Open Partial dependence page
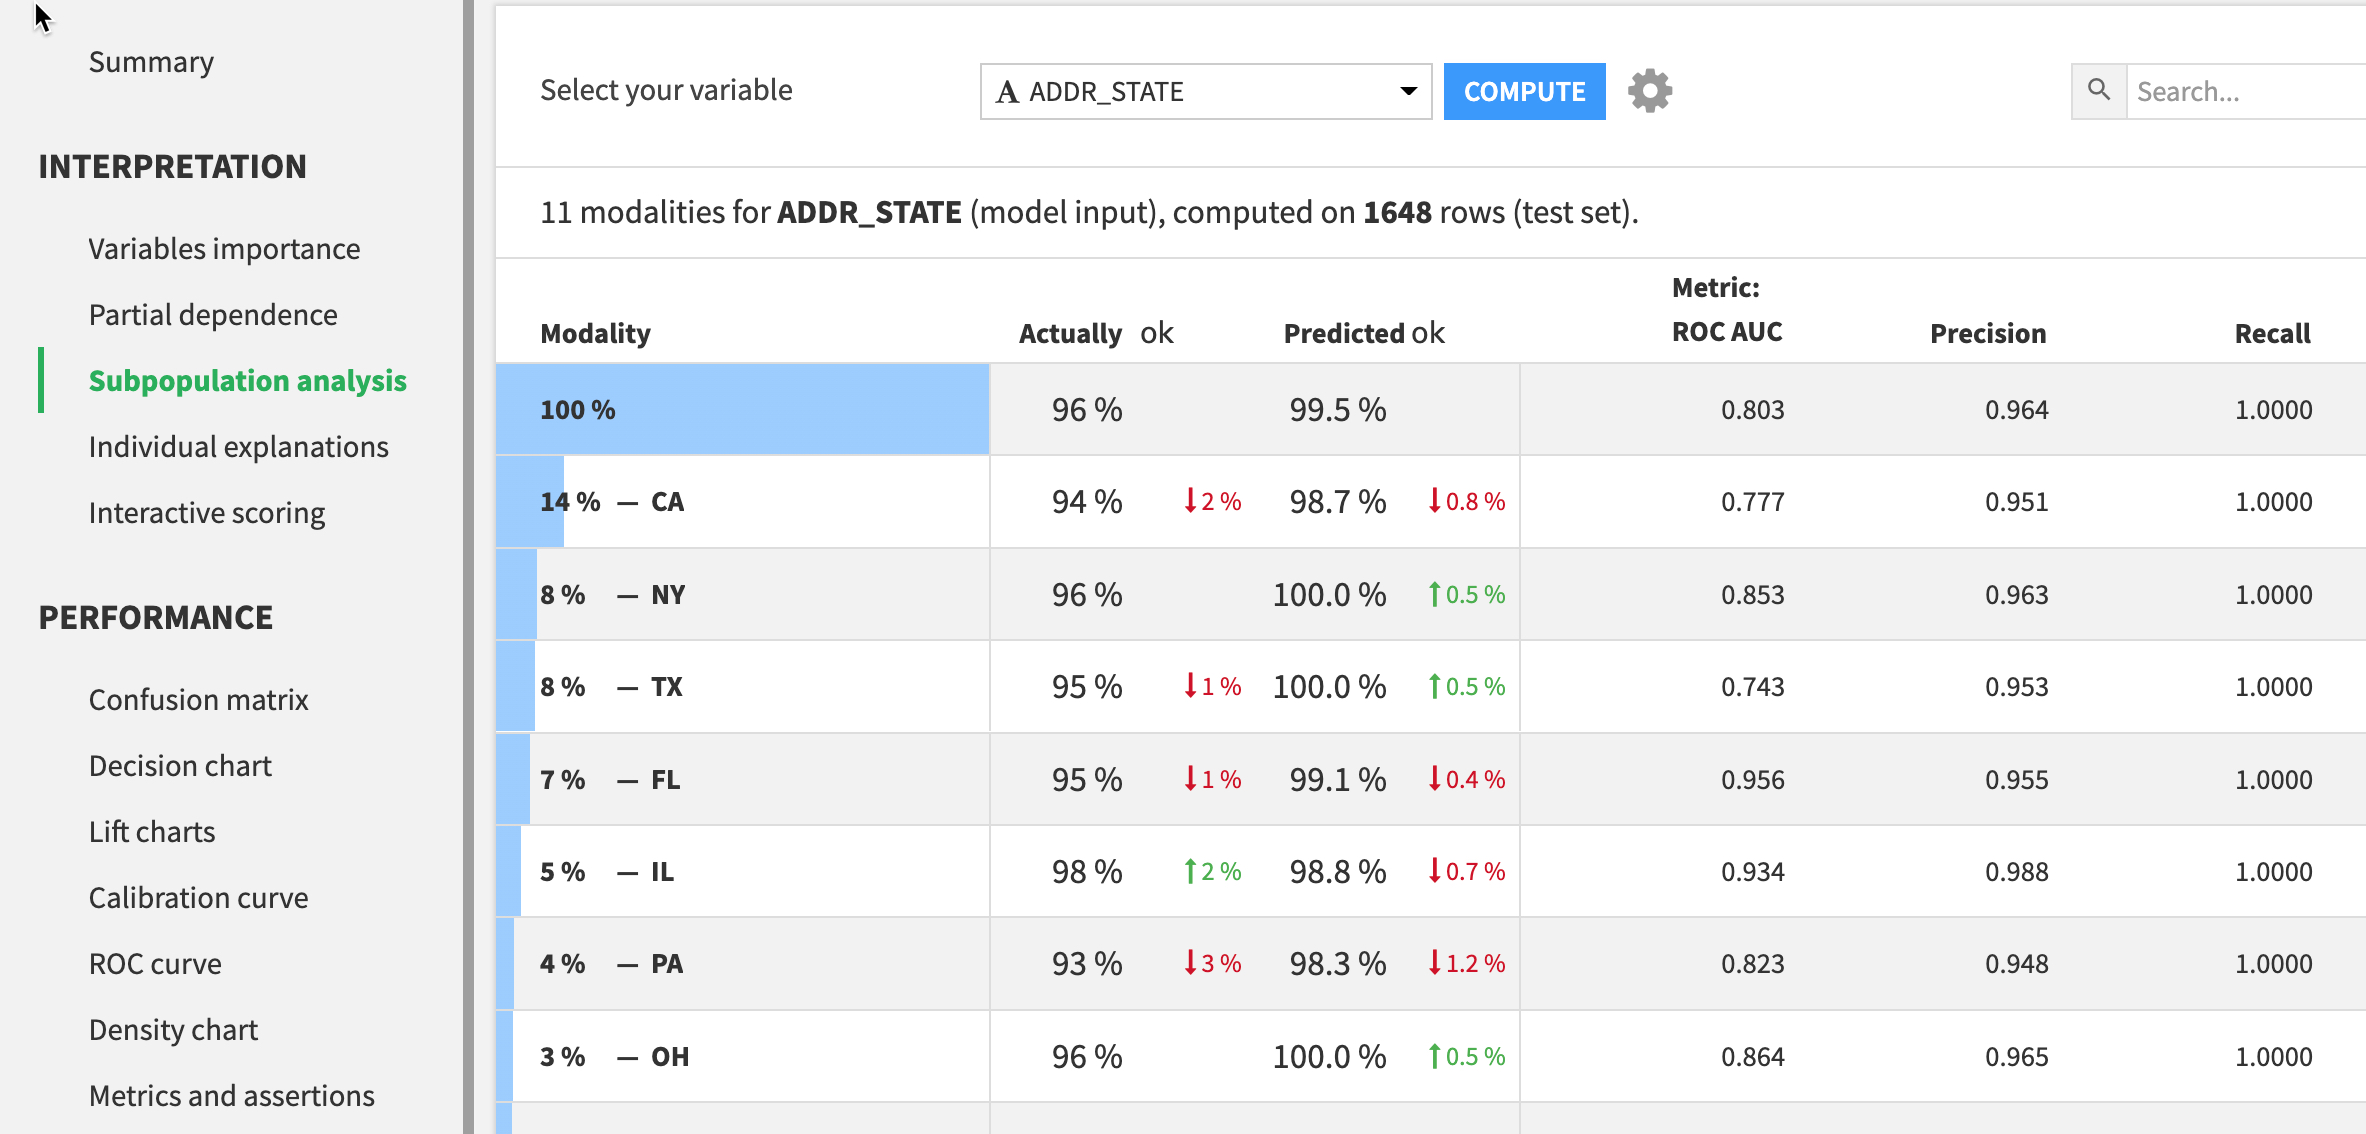The width and height of the screenshot is (2366, 1134). pos(213,315)
